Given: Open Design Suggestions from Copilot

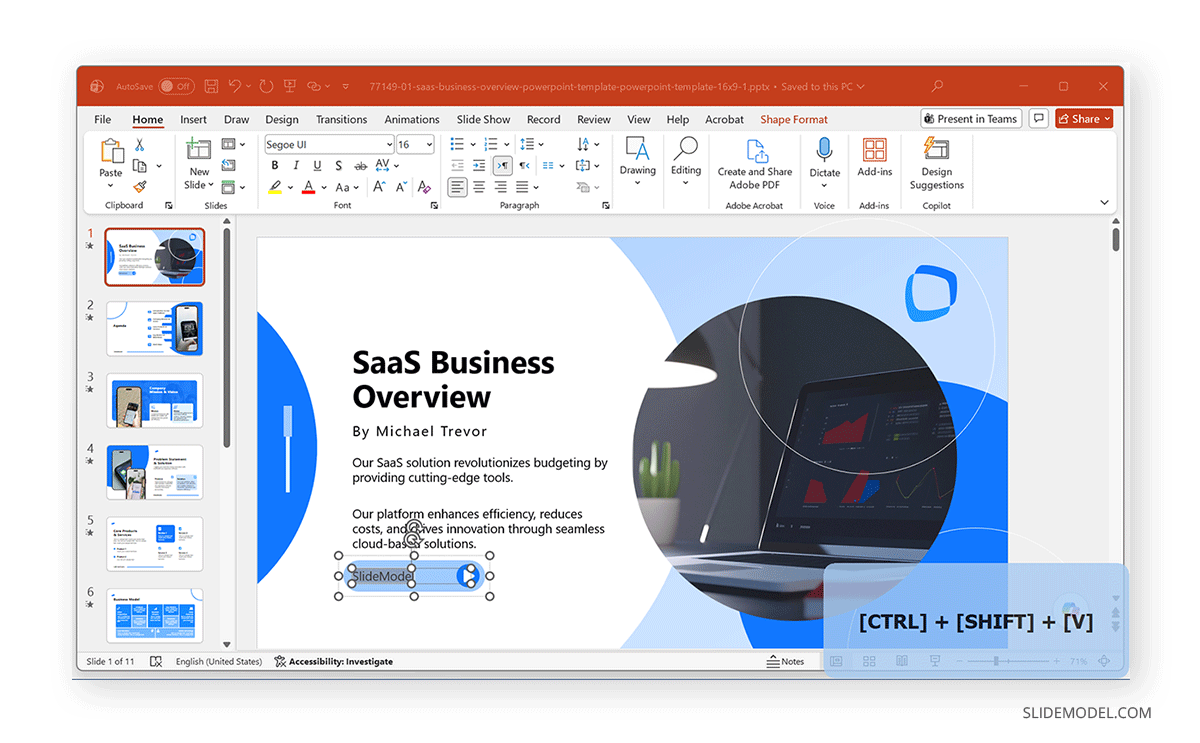Looking at the screenshot, I should (937, 163).
